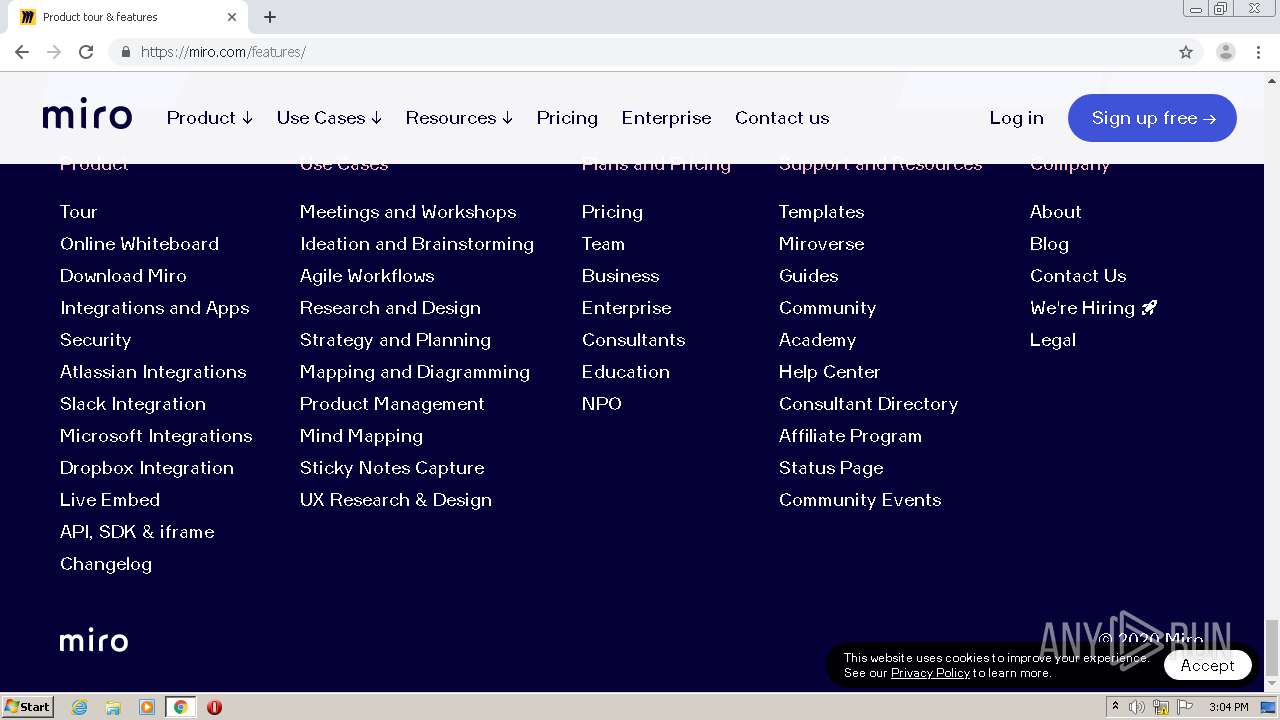Open the Agile Workflows link
This screenshot has height=720, width=1280.
[367, 276]
